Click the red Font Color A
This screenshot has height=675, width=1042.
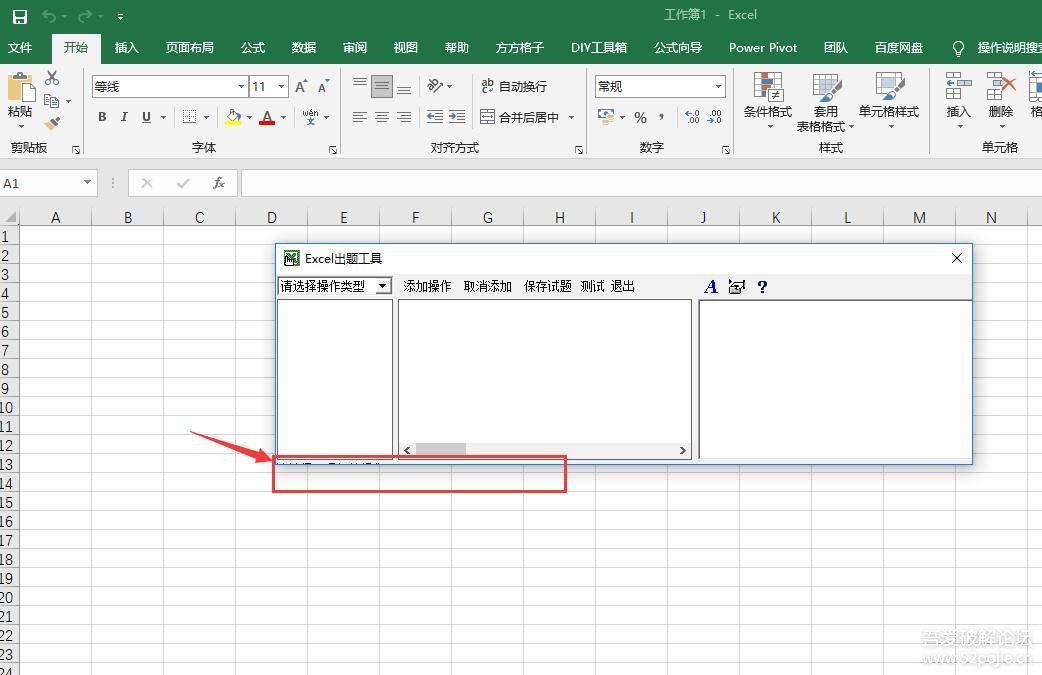click(267, 118)
